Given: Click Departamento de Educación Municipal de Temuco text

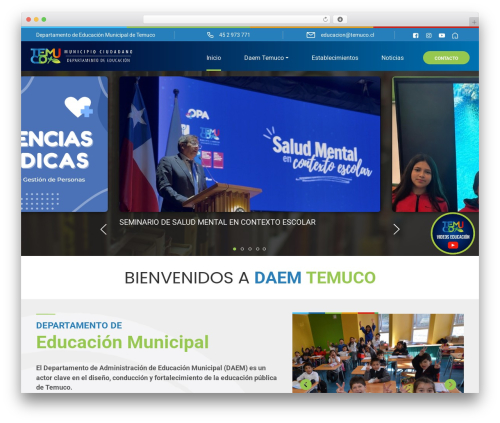Looking at the screenshot, I should [95, 35].
